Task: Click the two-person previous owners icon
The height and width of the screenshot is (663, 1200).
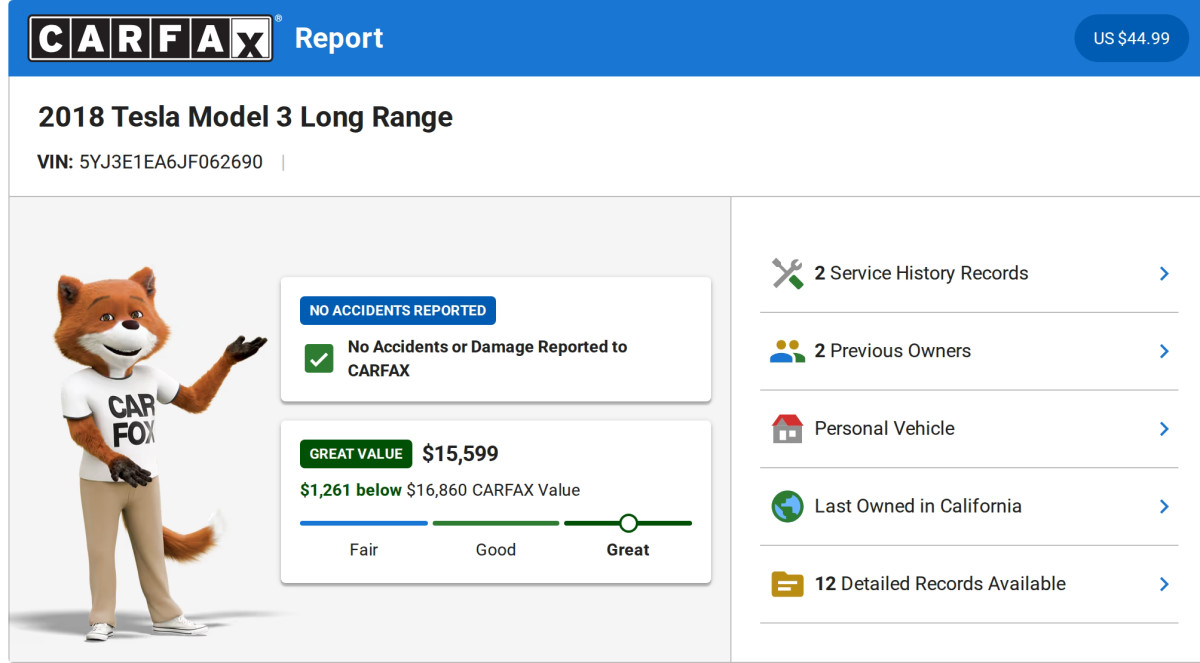Action: 788,351
